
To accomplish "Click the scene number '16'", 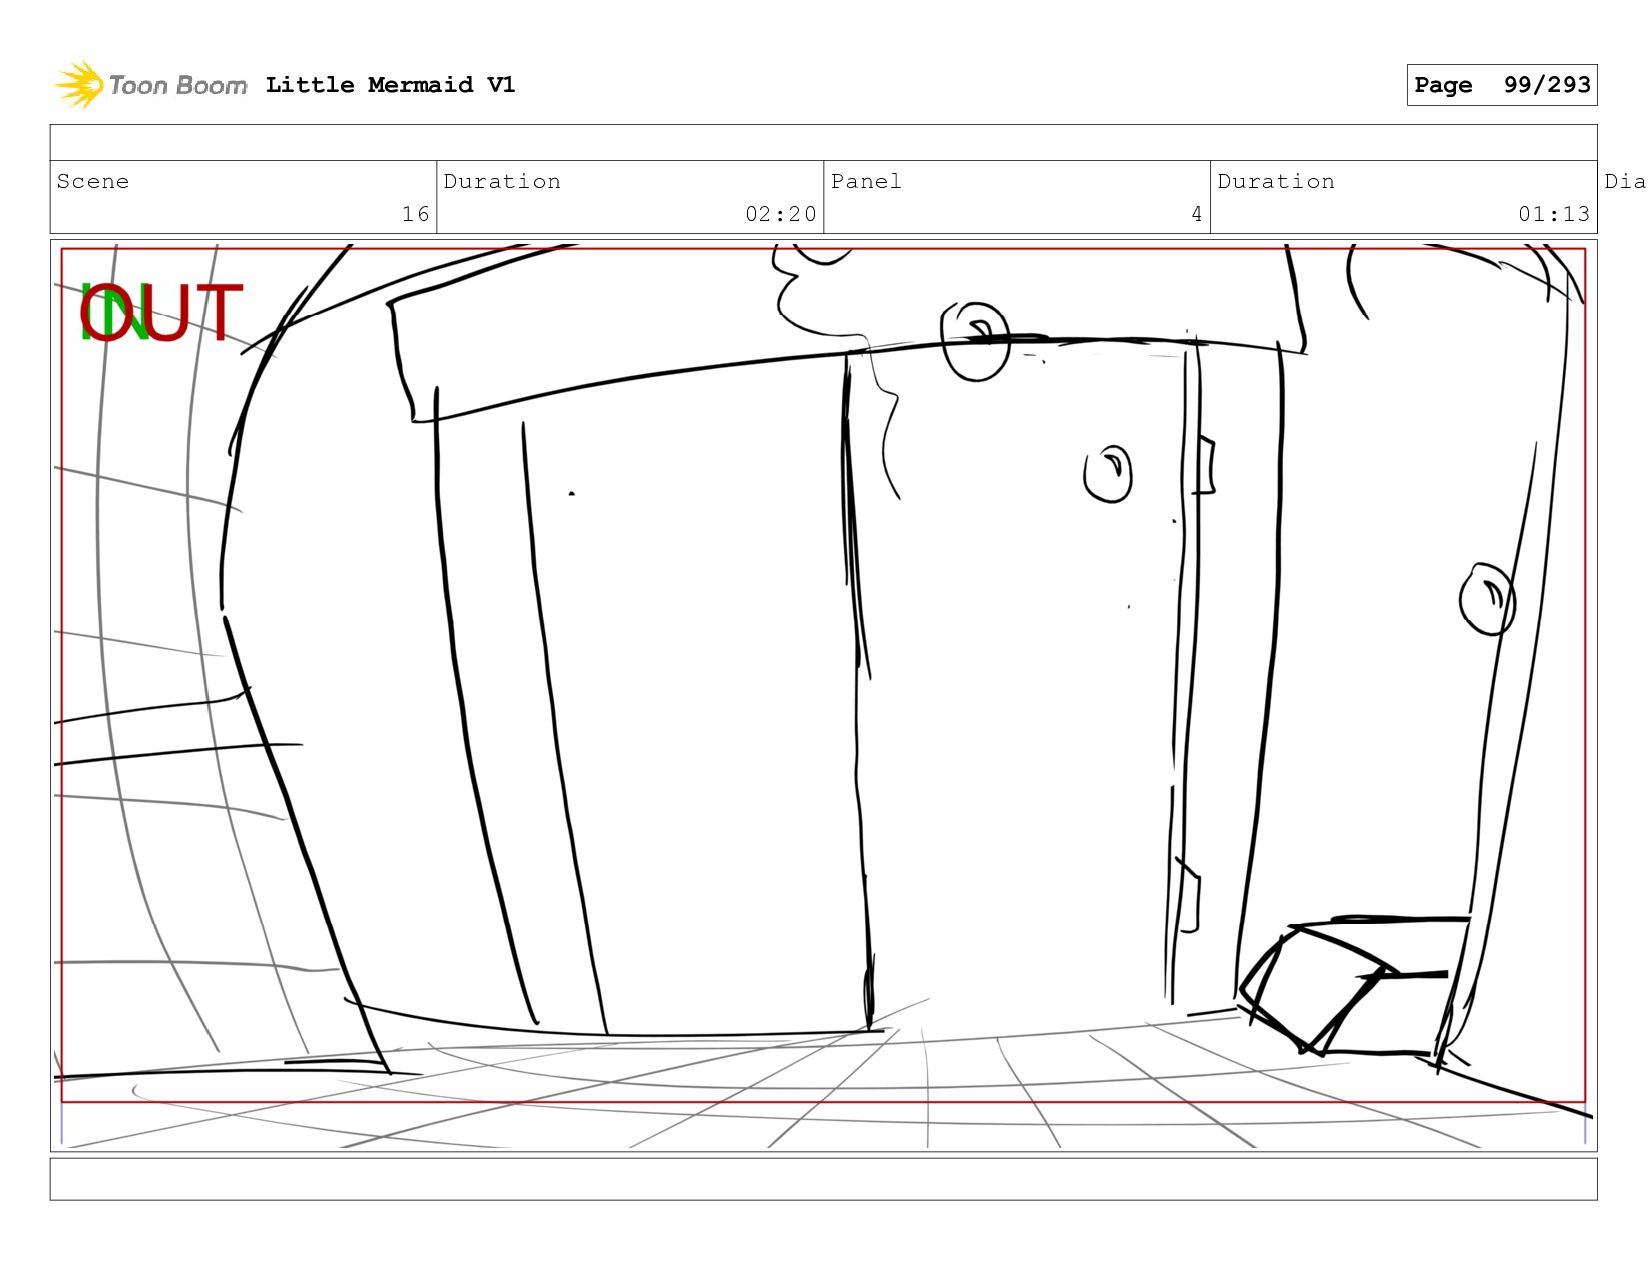I will click(x=415, y=214).
